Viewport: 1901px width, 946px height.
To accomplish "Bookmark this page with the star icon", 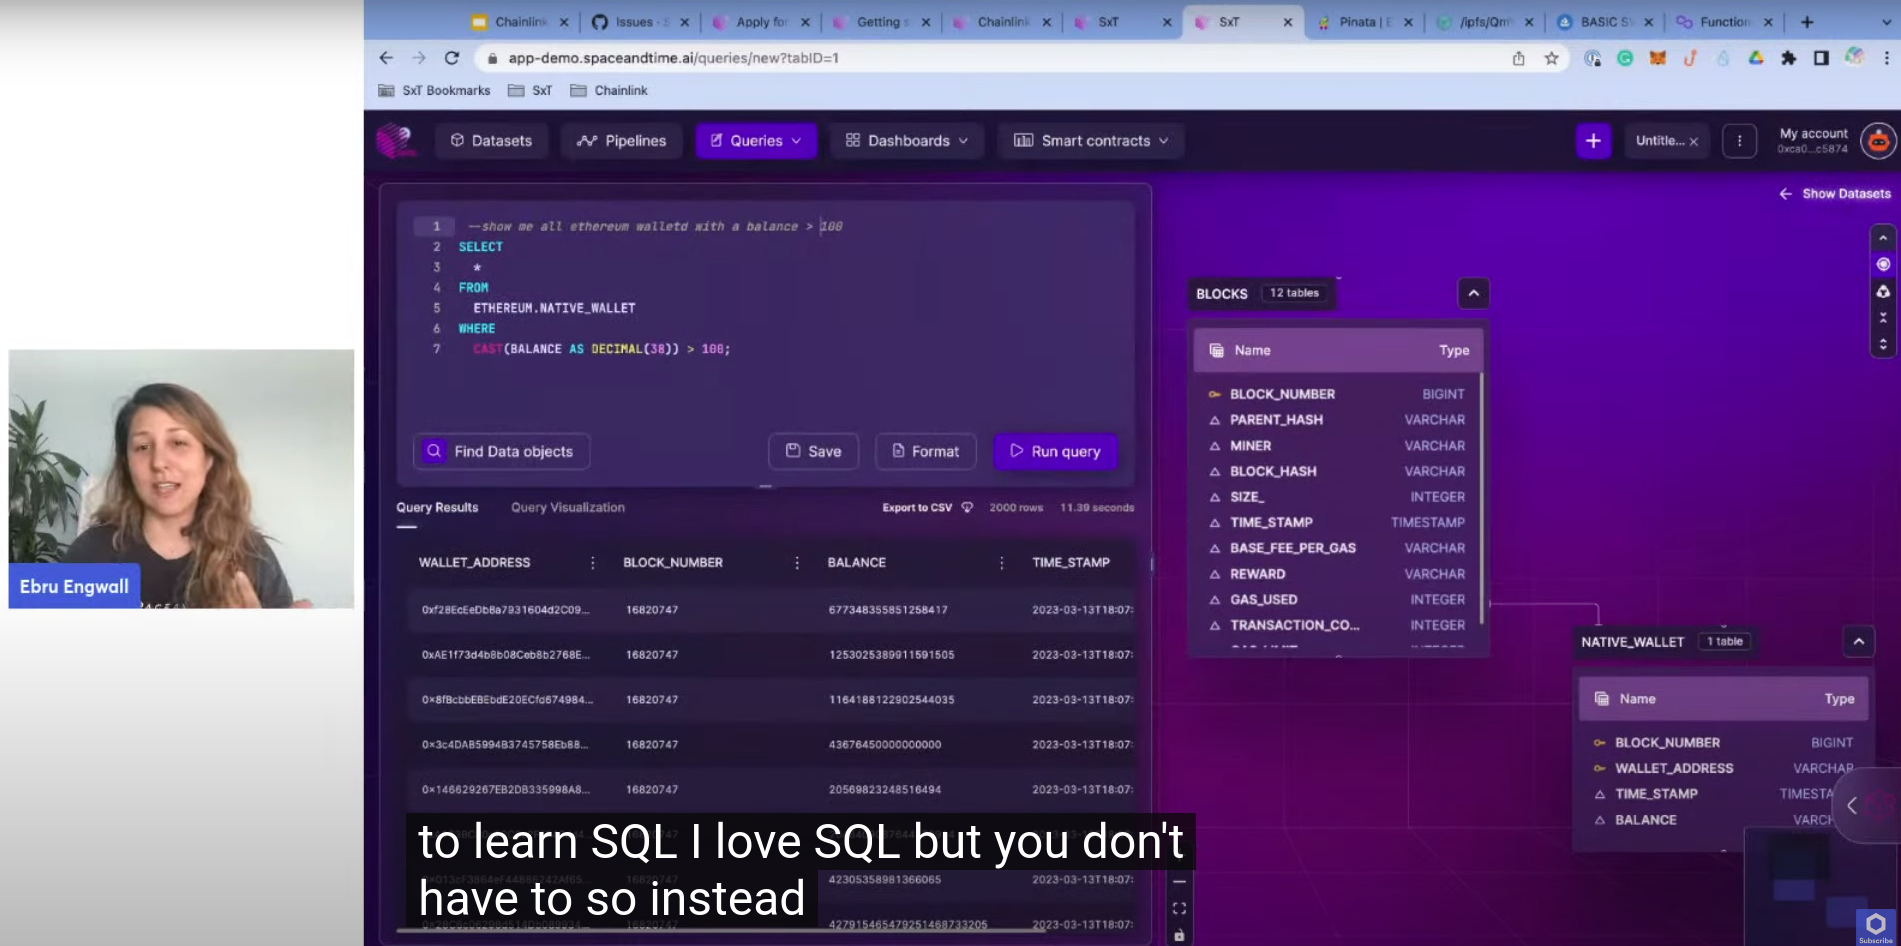I will pyautogui.click(x=1551, y=58).
